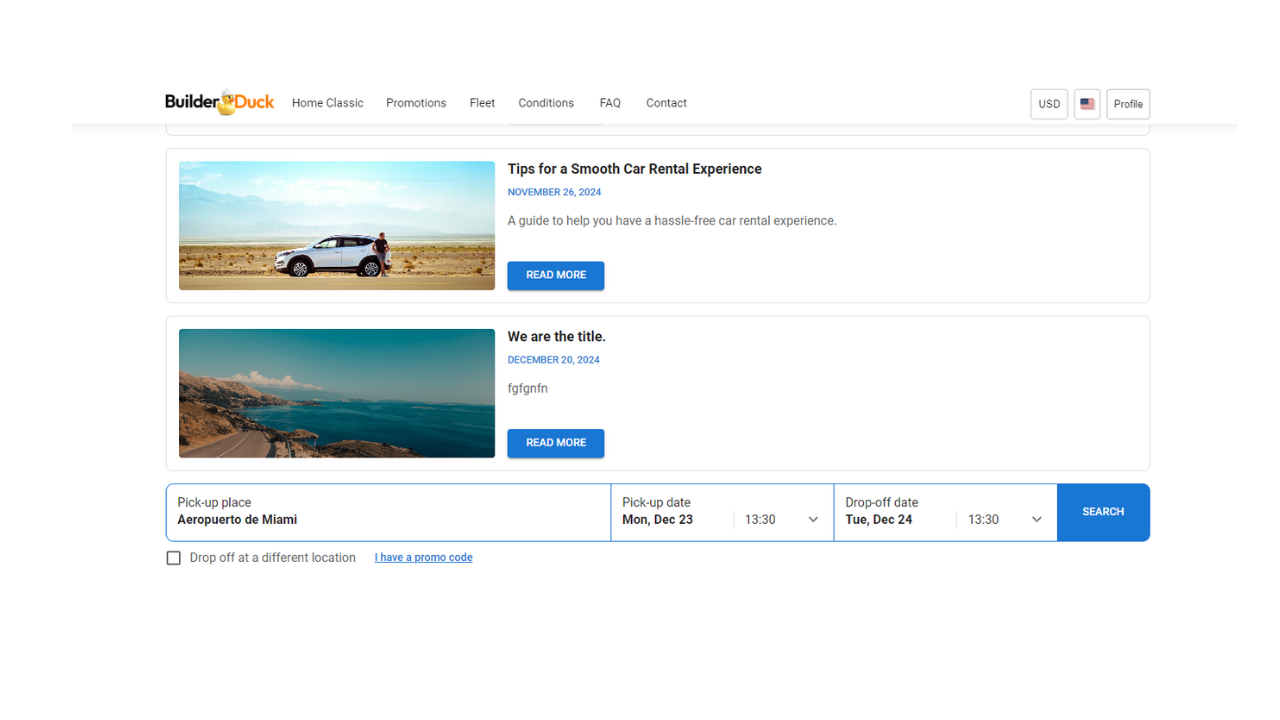
Task: Read more about smooth car rental tips
Action: tap(555, 275)
